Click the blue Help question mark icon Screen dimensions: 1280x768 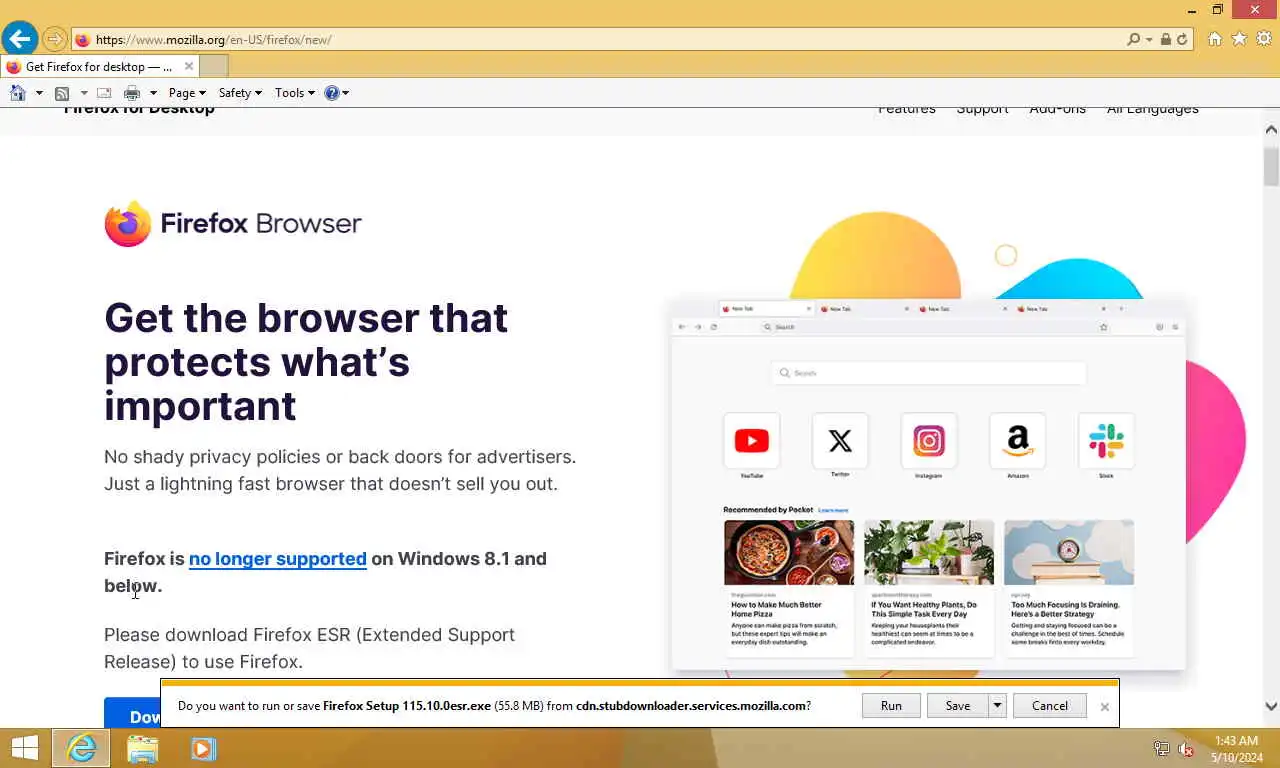click(332, 93)
